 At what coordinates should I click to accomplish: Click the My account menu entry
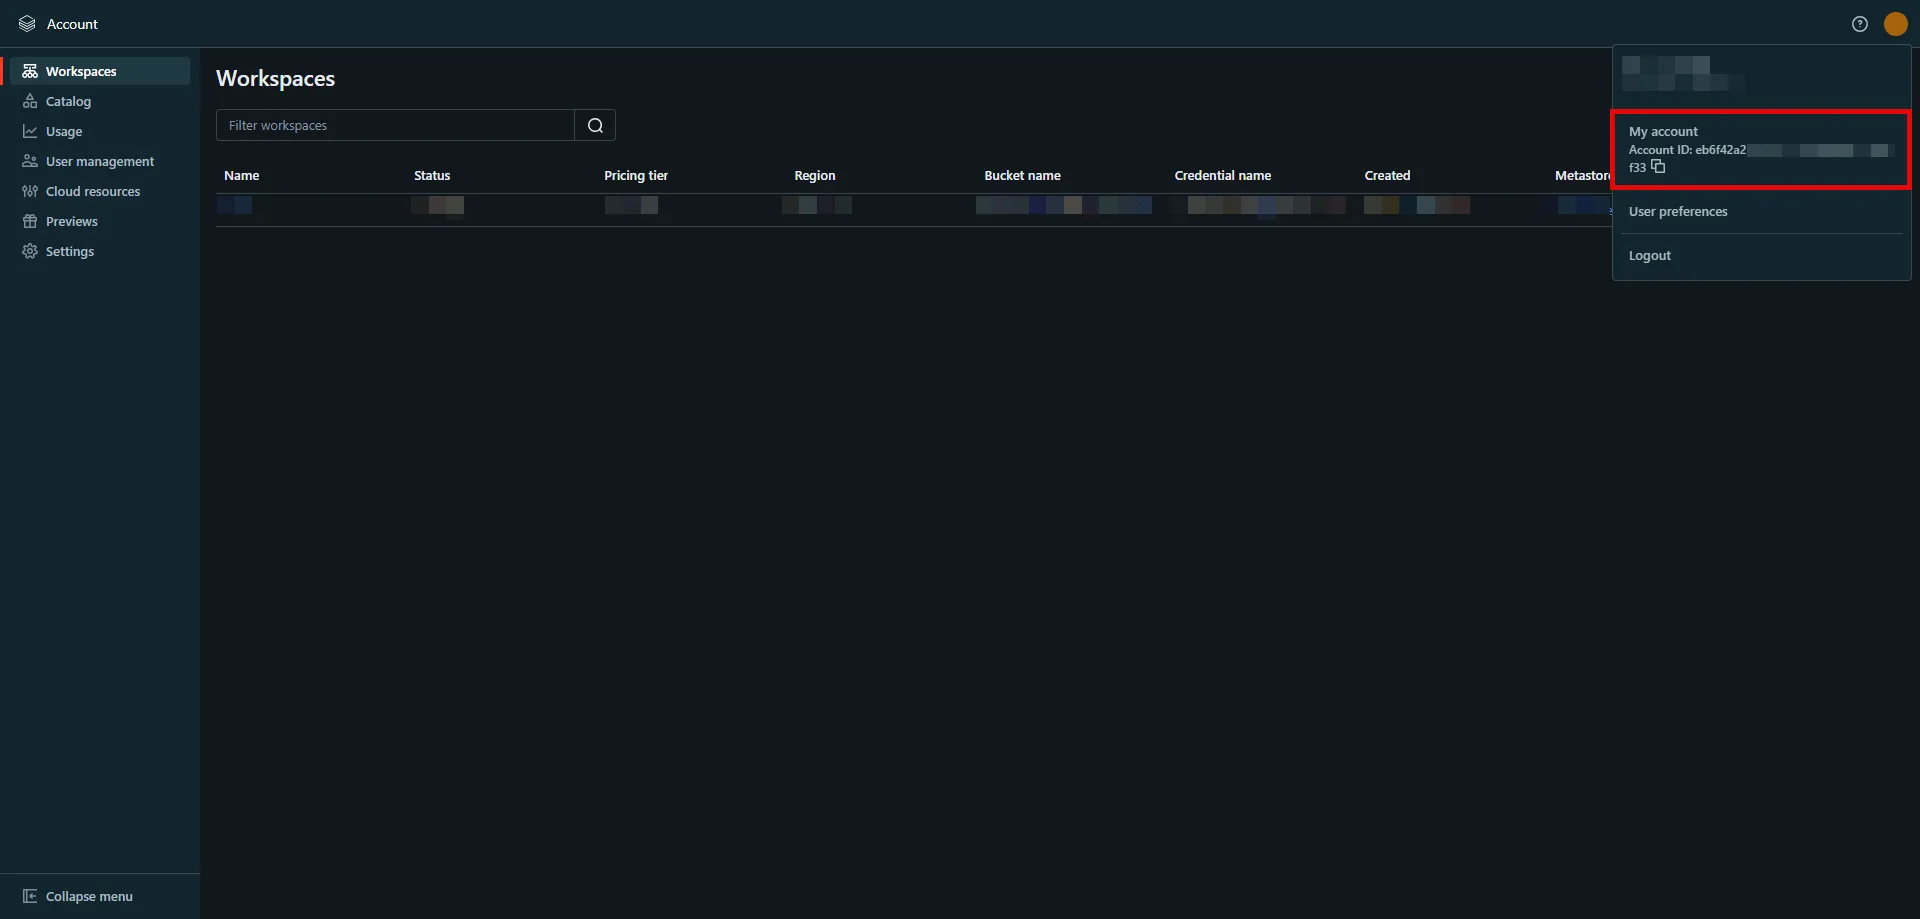(1664, 131)
